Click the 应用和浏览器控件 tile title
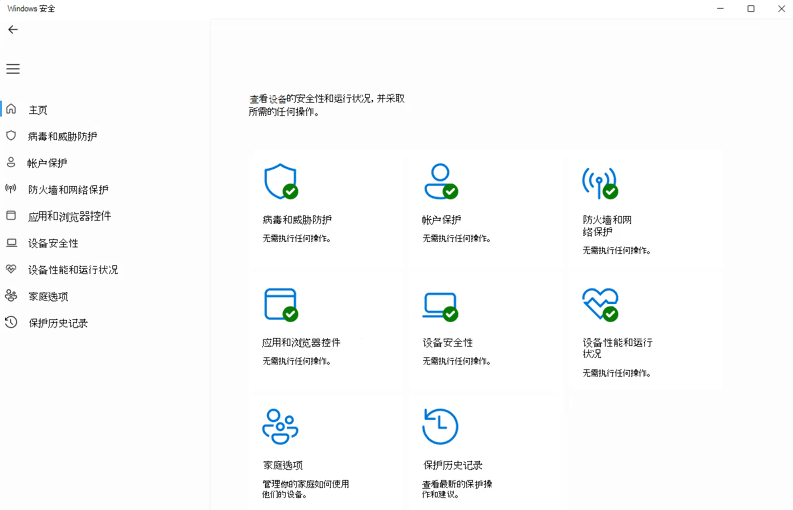 pyautogui.click(x=301, y=343)
